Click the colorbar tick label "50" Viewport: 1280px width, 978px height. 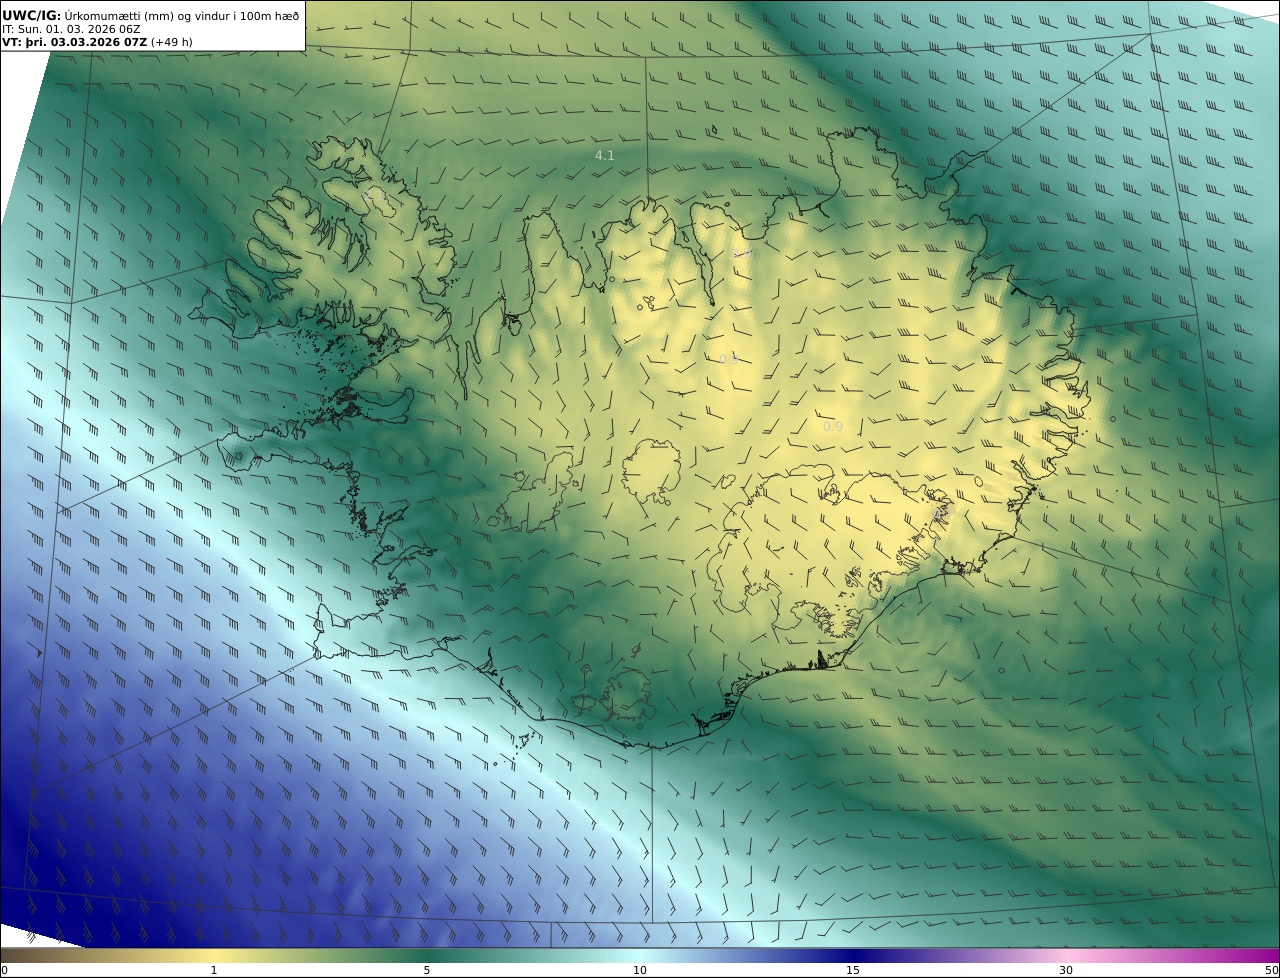(1271, 970)
